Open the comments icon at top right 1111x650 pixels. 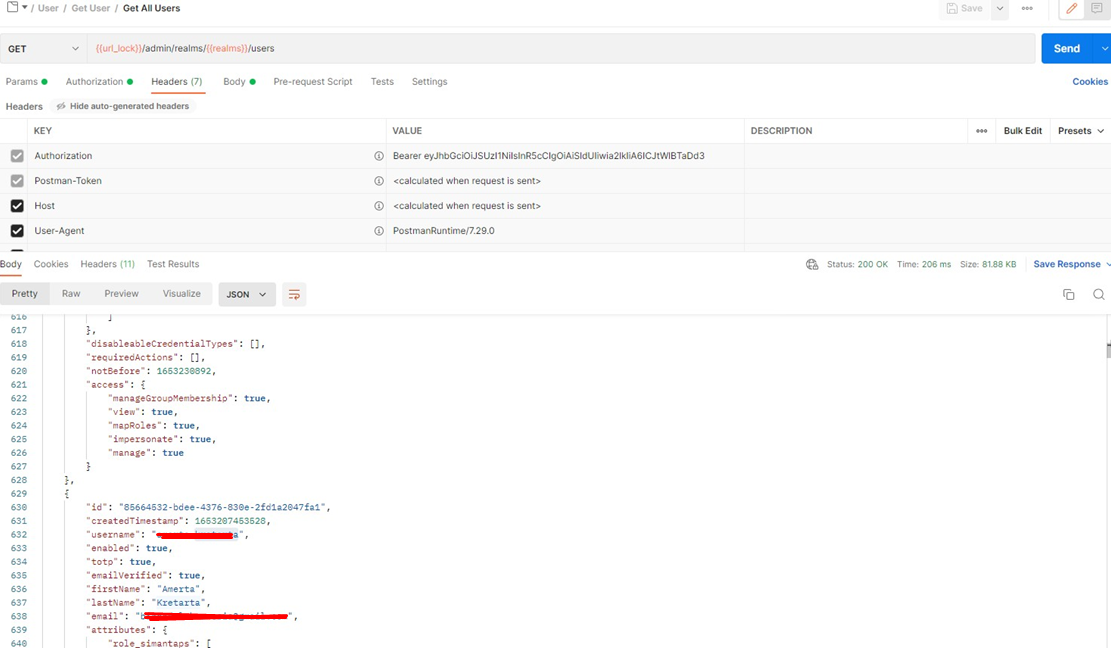click(1097, 9)
